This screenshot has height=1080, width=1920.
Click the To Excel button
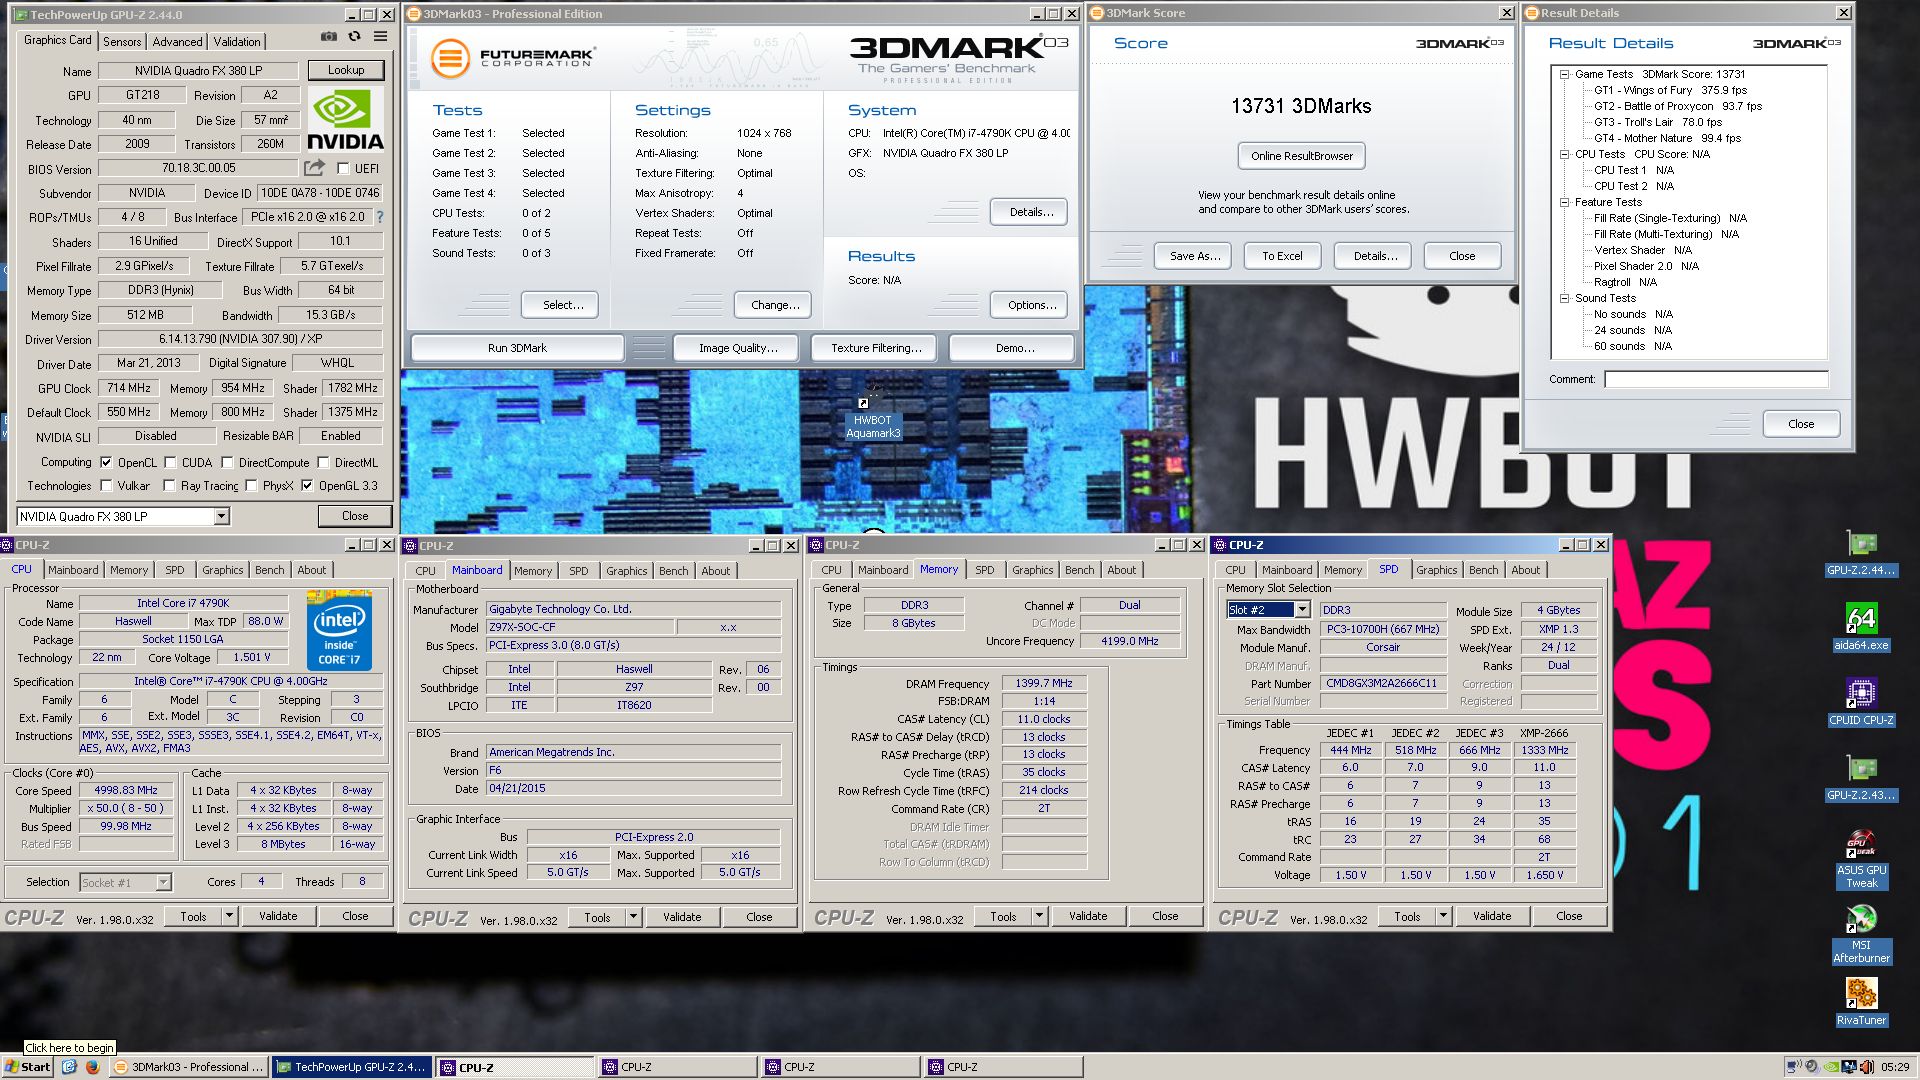pos(1282,256)
